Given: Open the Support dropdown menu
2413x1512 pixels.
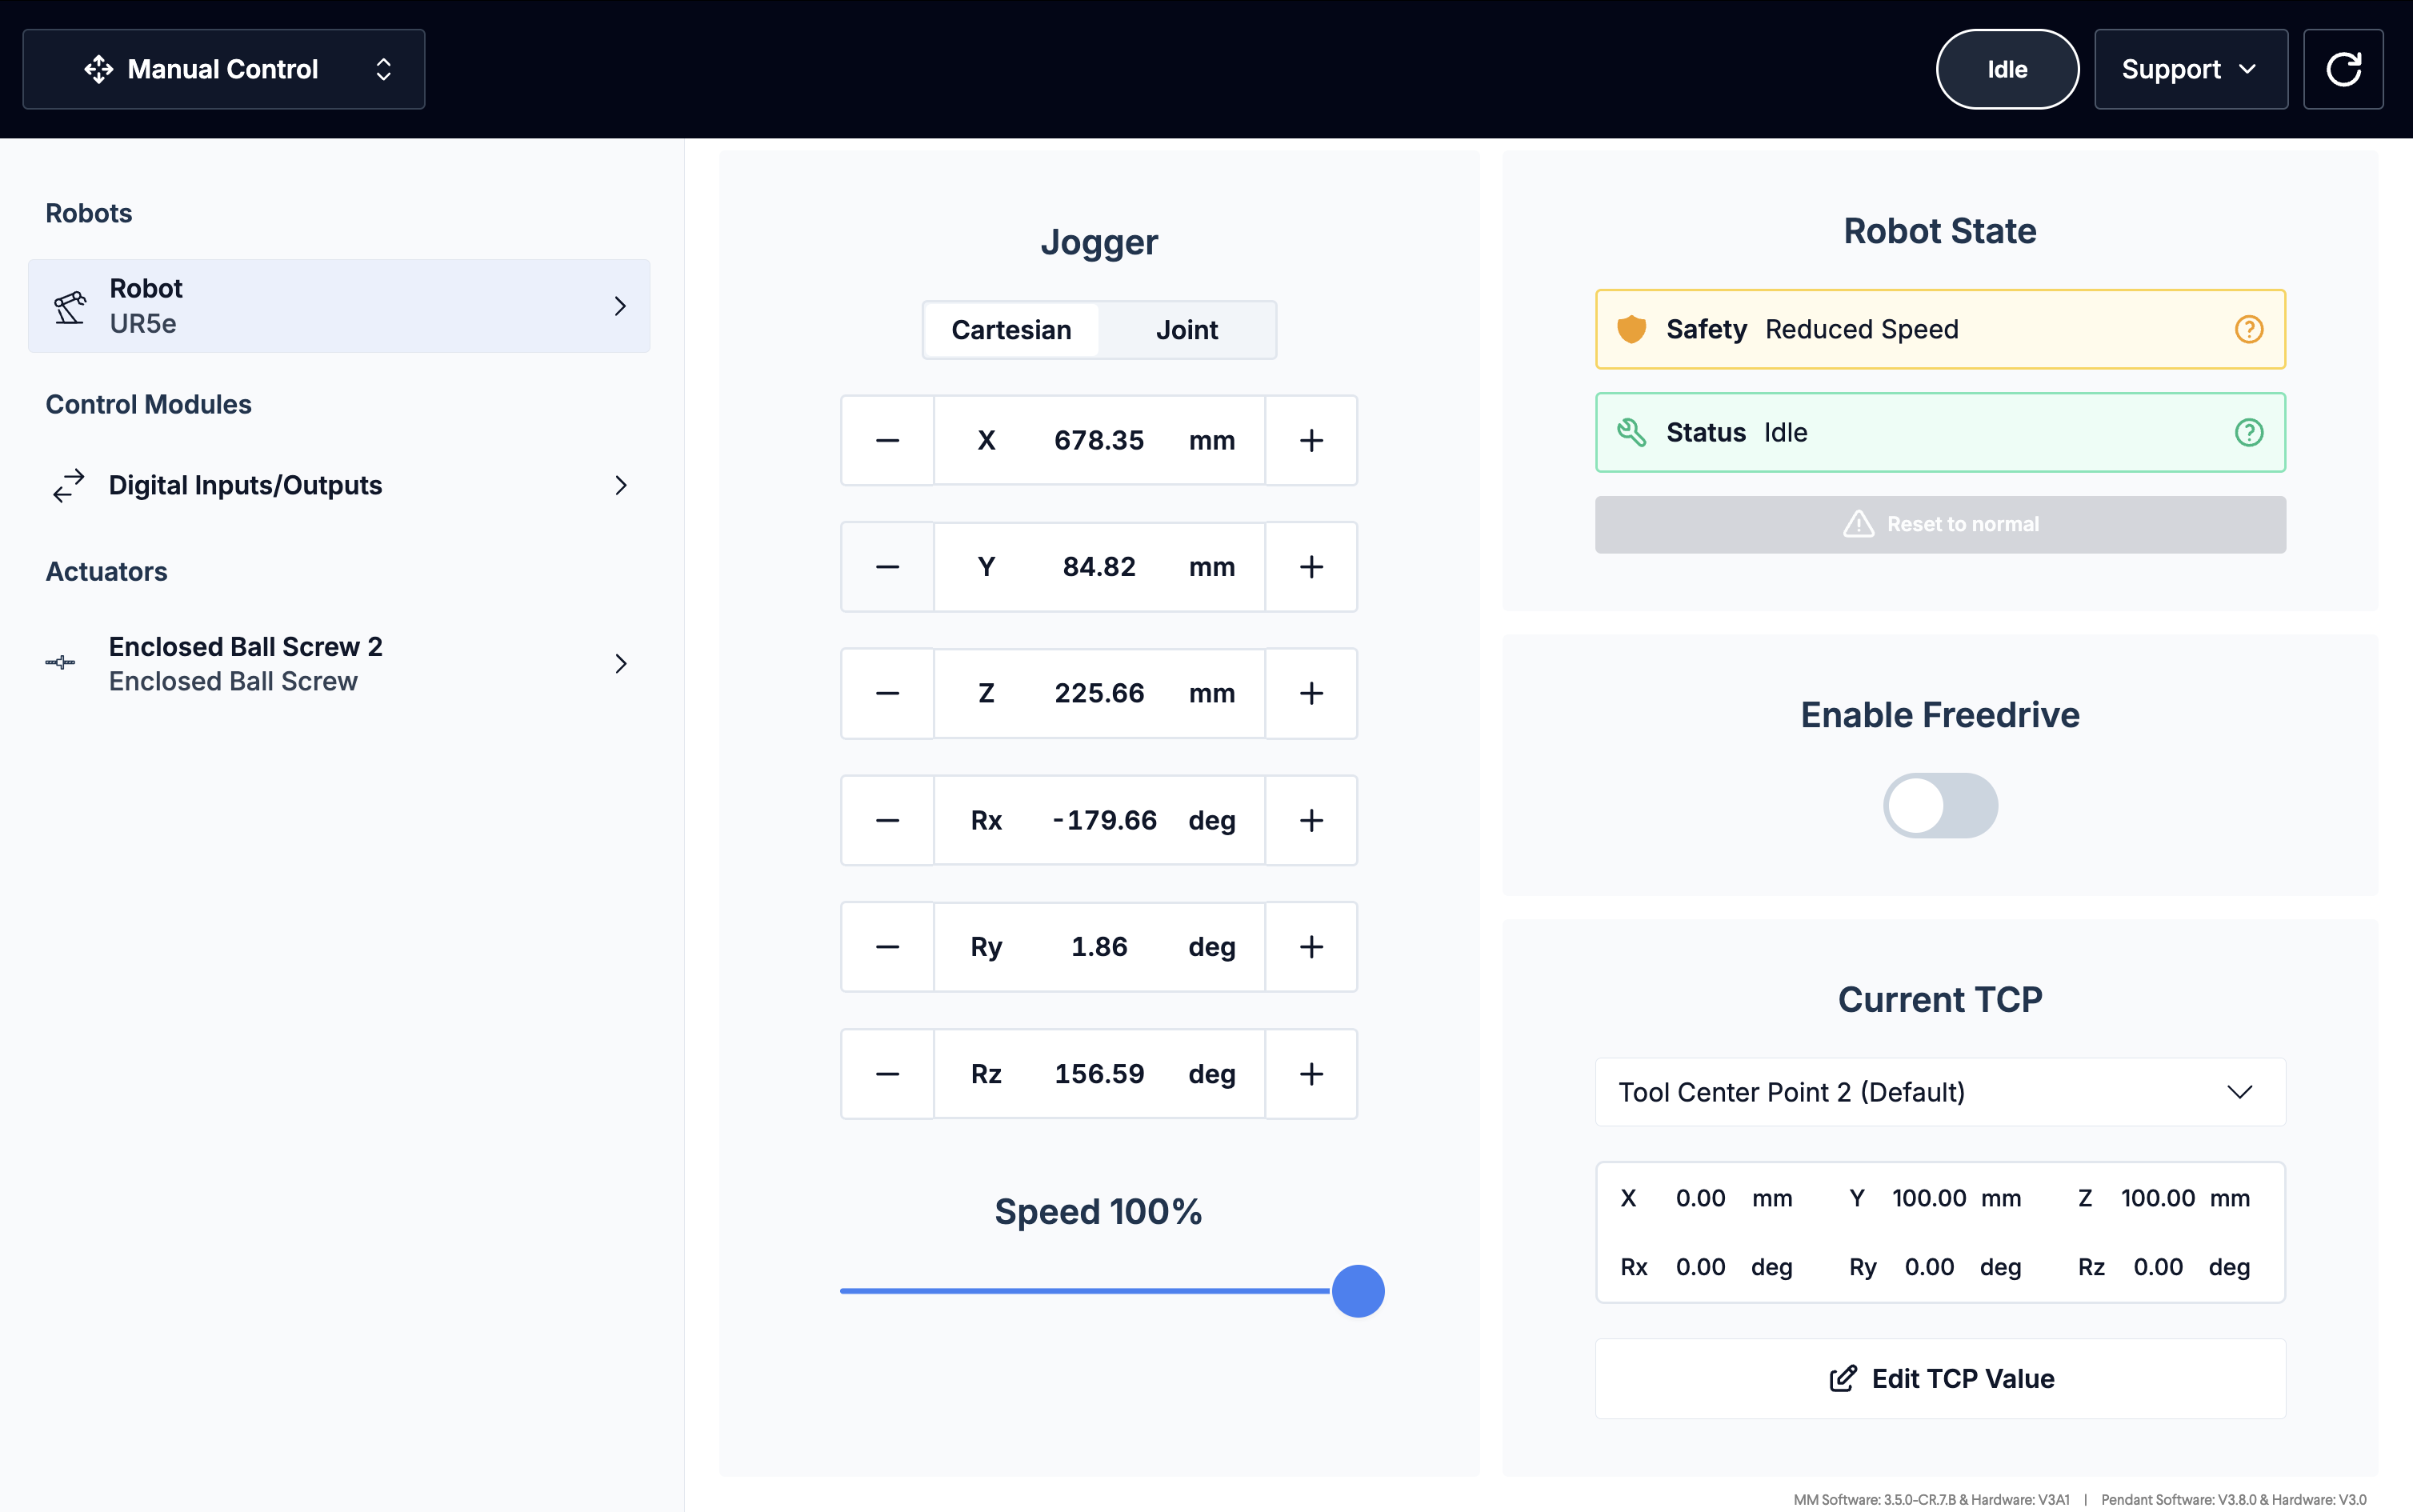Looking at the screenshot, I should 2190,69.
